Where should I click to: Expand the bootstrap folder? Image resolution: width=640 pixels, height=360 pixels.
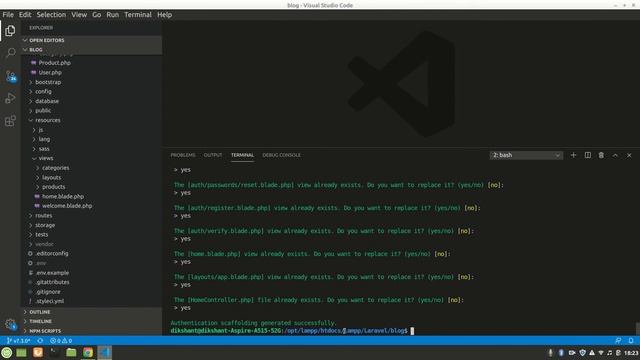48,82
